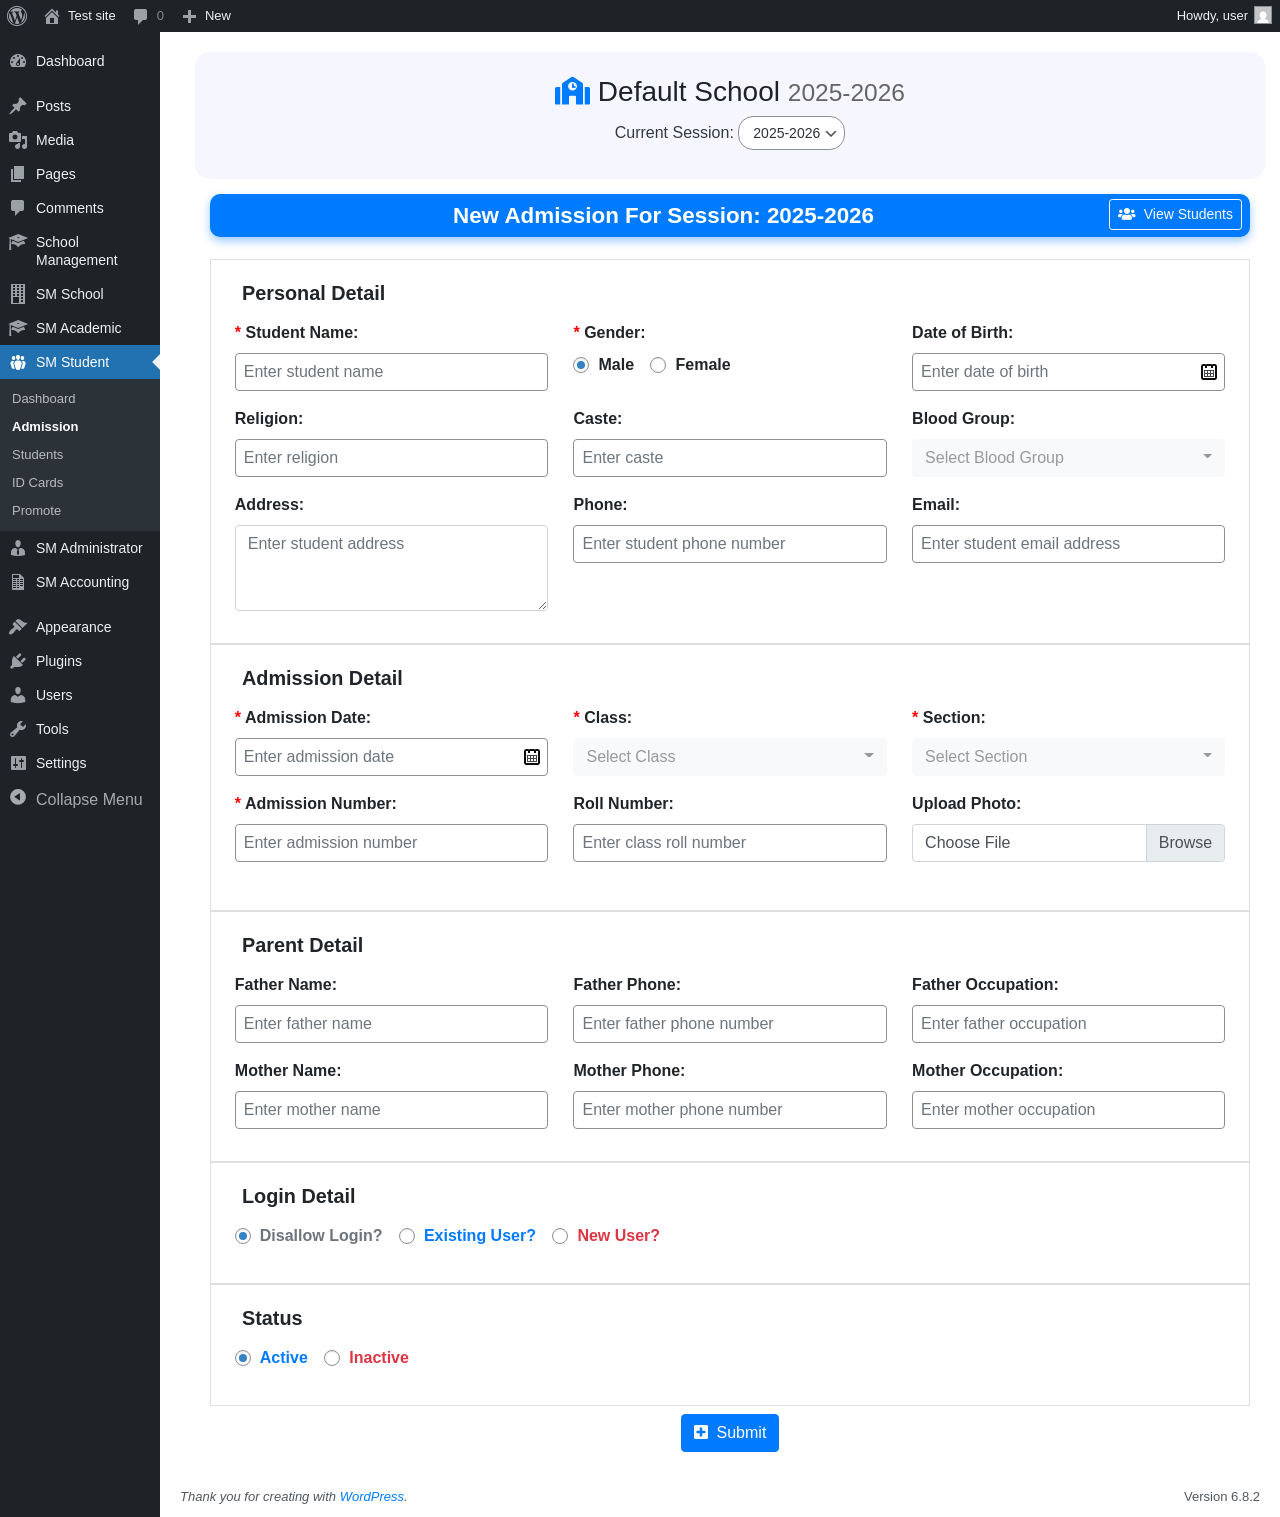Select the Male gender radio button
1280x1517 pixels.
tap(581, 365)
